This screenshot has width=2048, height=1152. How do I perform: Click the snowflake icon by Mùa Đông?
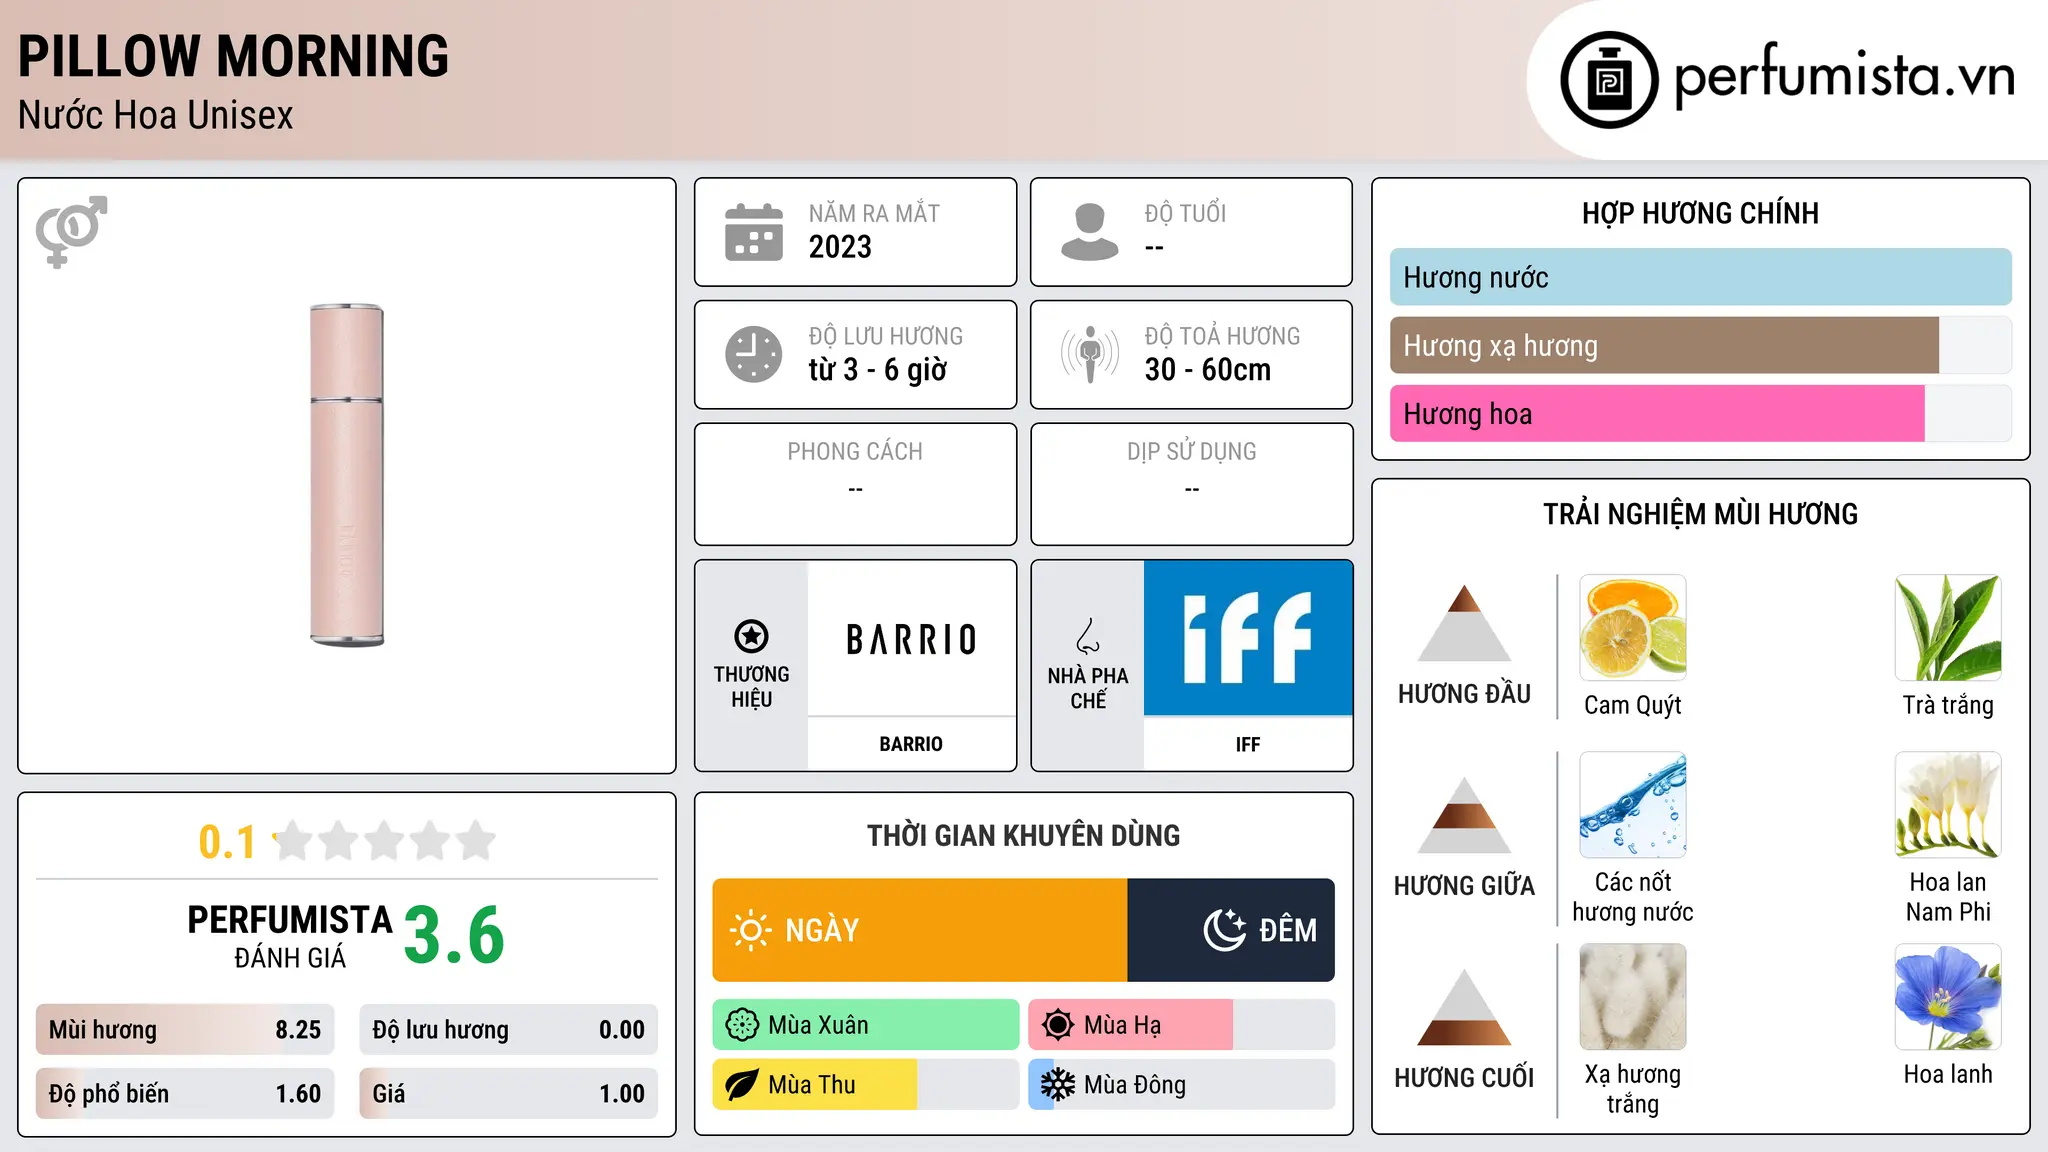(1058, 1085)
